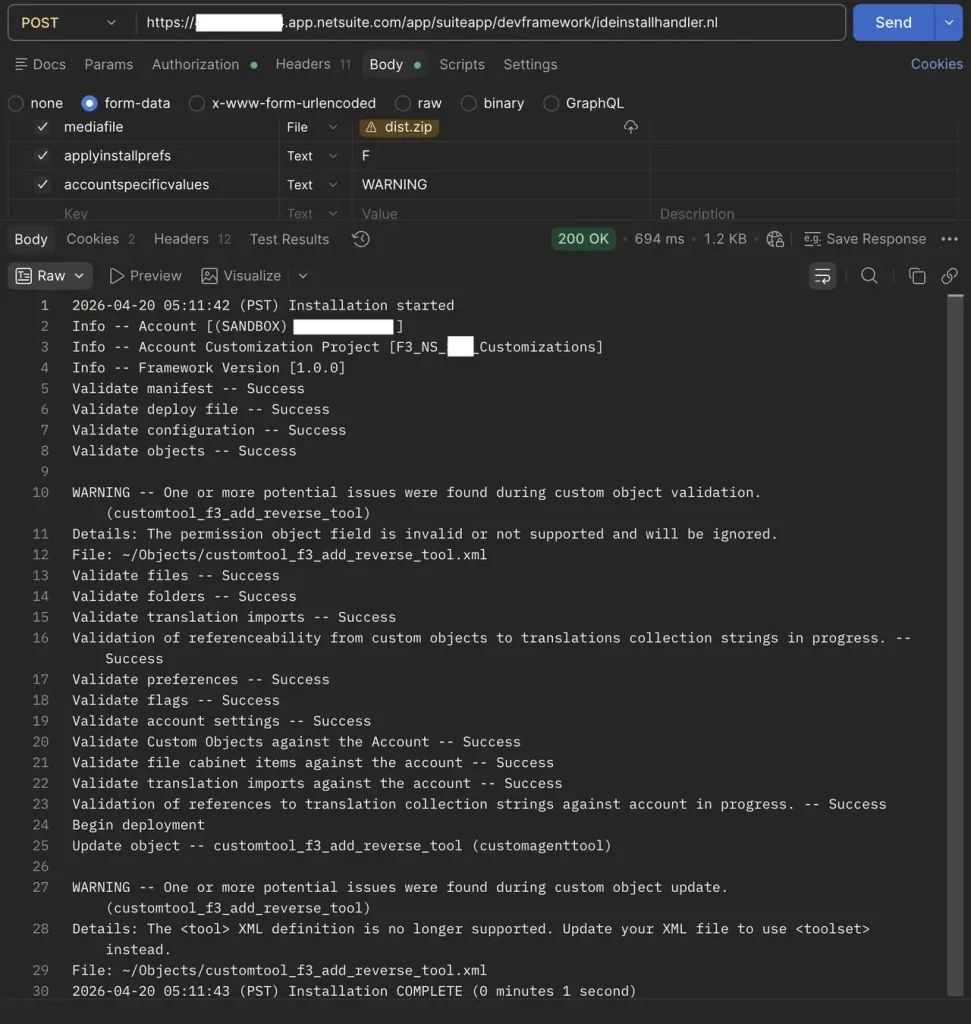Click the response pane vertical scrollbar
This screenshot has width=971, height=1024.
[x=955, y=645]
